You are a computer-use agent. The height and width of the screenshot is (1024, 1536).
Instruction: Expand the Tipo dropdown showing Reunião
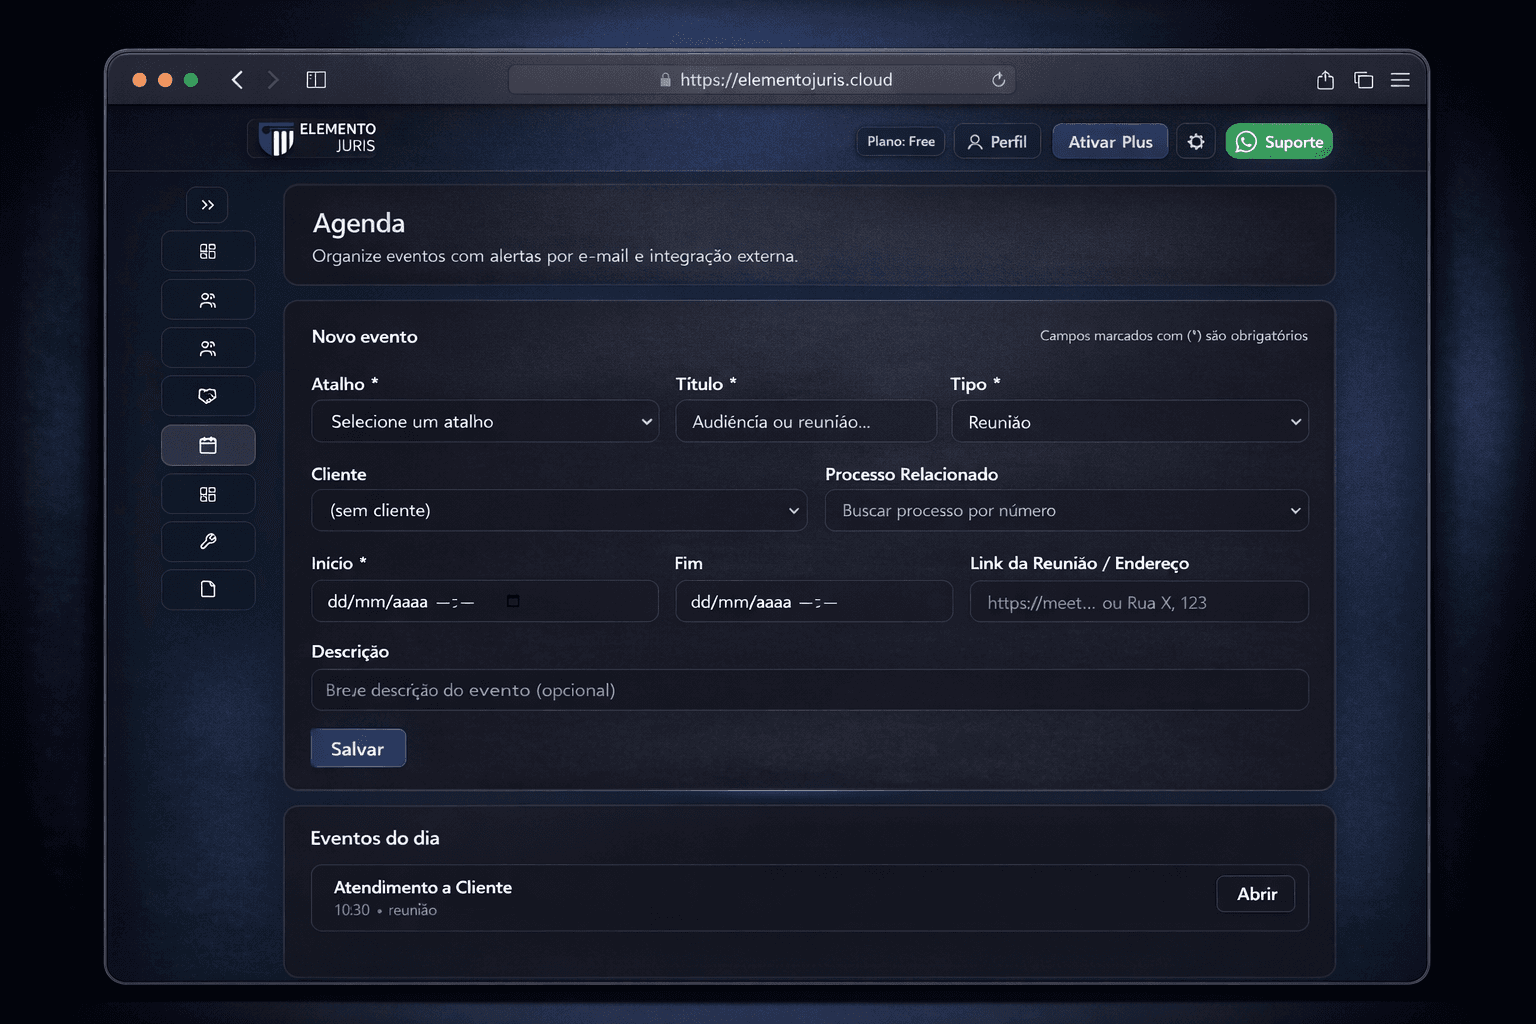click(1129, 422)
